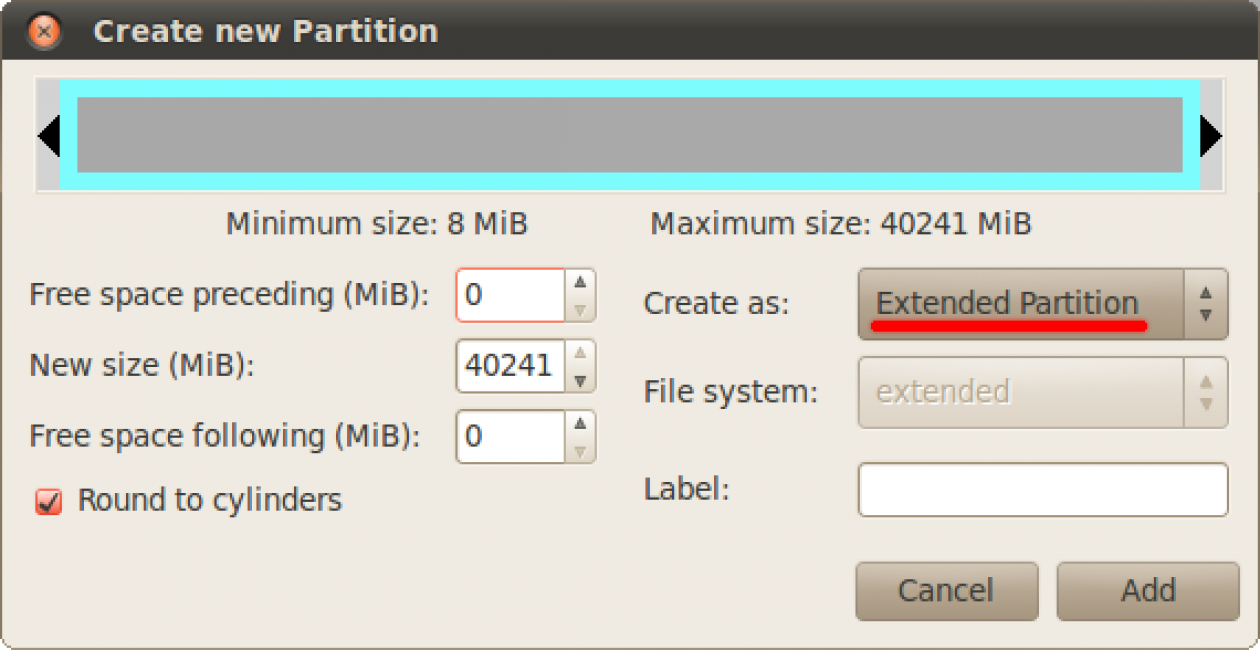Viewport: 1260px width, 650px height.
Task: Click the arrows on the Create as combo box
Action: [1205, 303]
